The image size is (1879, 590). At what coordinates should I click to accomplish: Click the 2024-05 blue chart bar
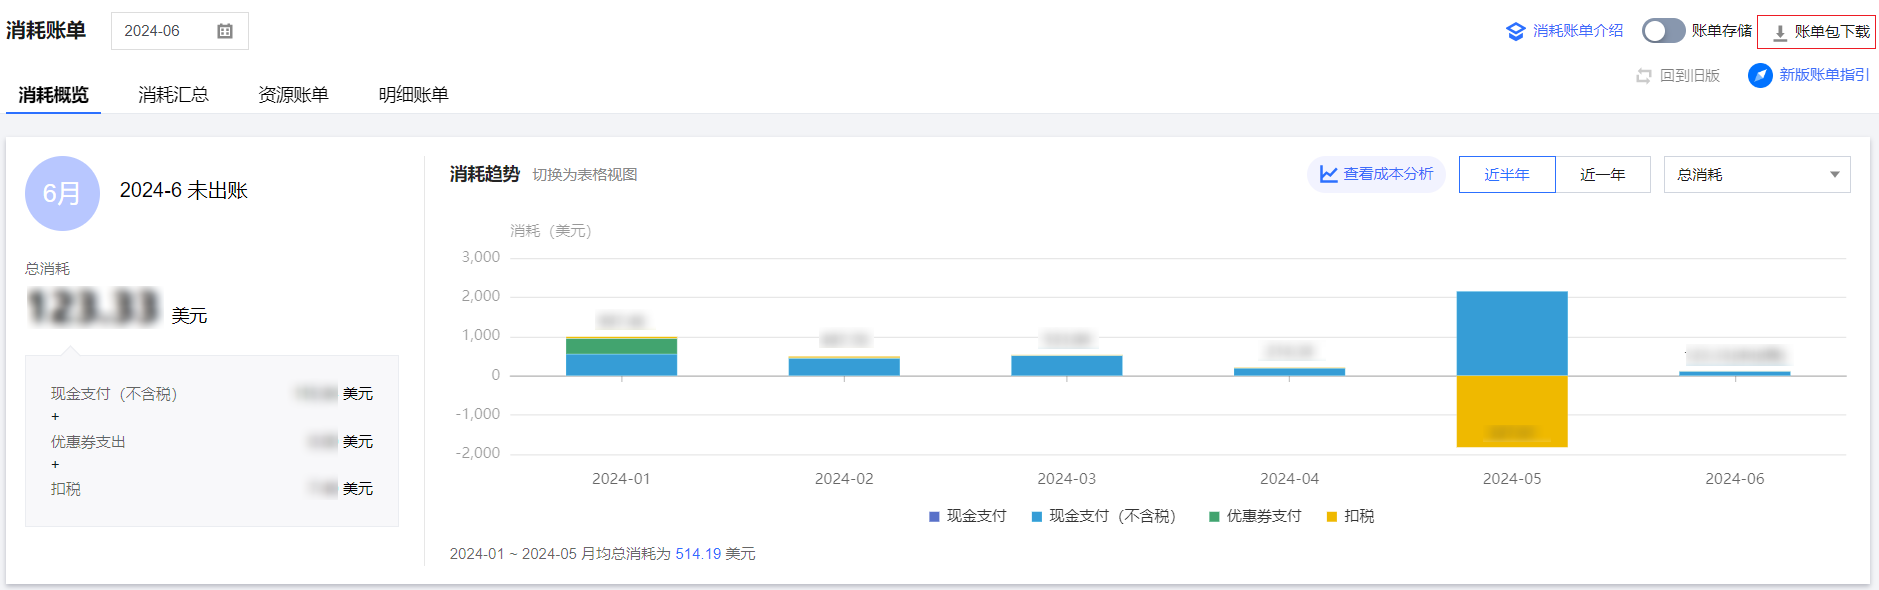pyautogui.click(x=1511, y=333)
